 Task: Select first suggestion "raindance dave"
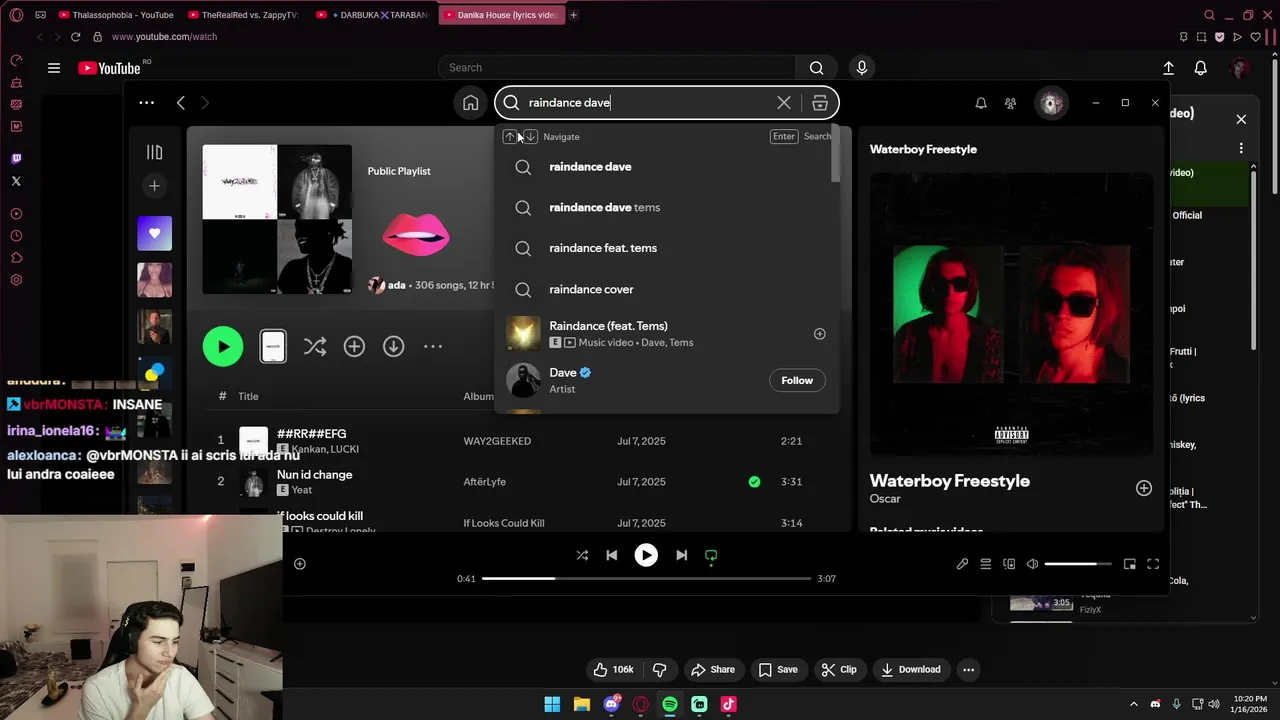click(x=666, y=167)
